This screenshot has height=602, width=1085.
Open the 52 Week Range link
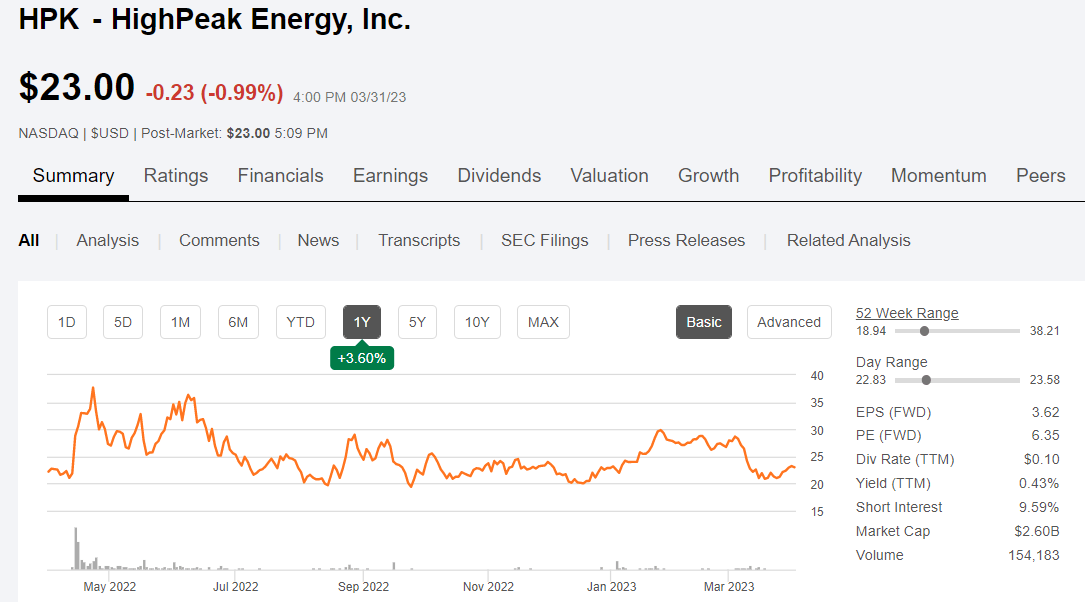tap(906, 312)
